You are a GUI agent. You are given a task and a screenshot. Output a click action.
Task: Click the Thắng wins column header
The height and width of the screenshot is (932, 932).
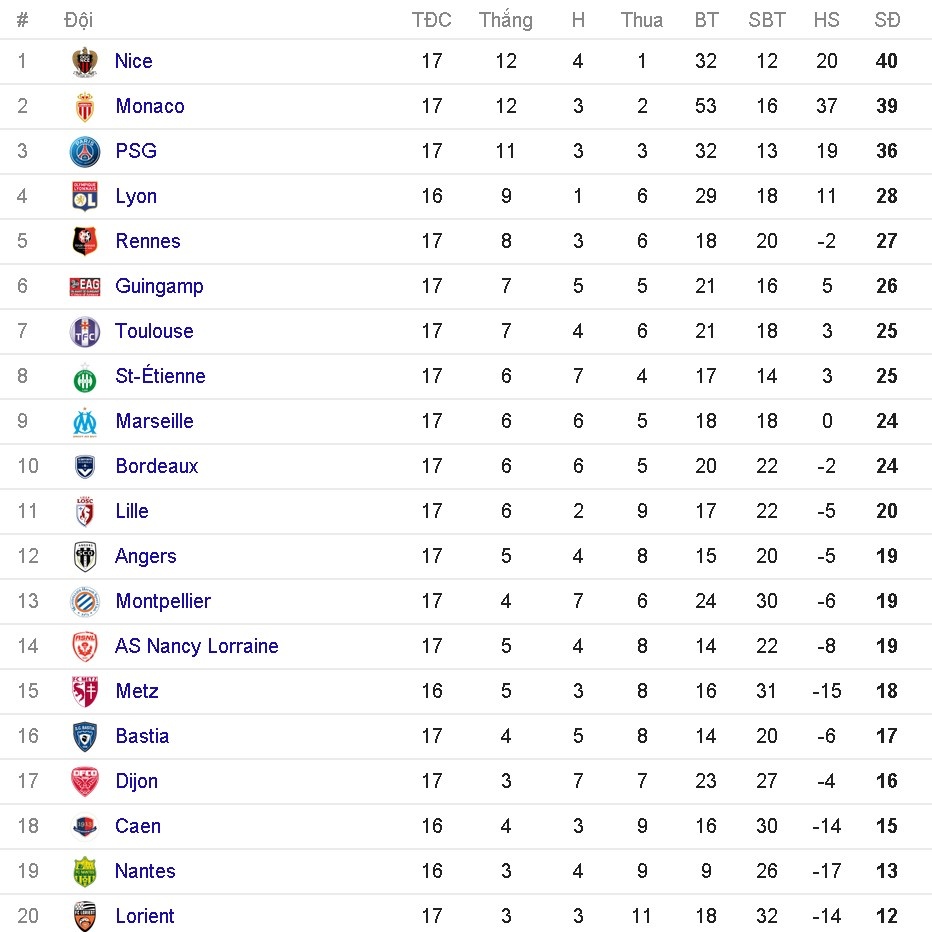coord(506,20)
